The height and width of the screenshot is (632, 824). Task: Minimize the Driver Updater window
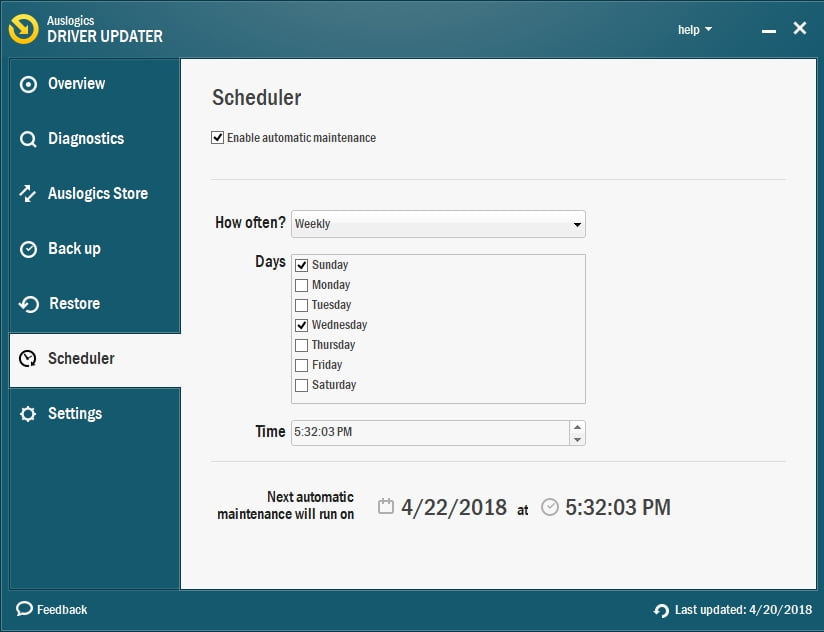[x=769, y=30]
